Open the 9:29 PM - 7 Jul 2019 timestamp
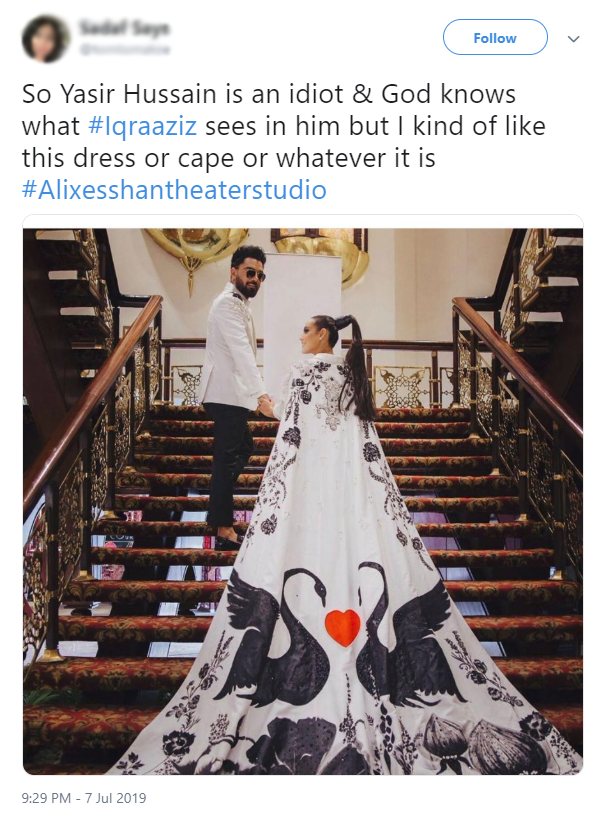Viewport: 609px width, 813px height. [84, 797]
